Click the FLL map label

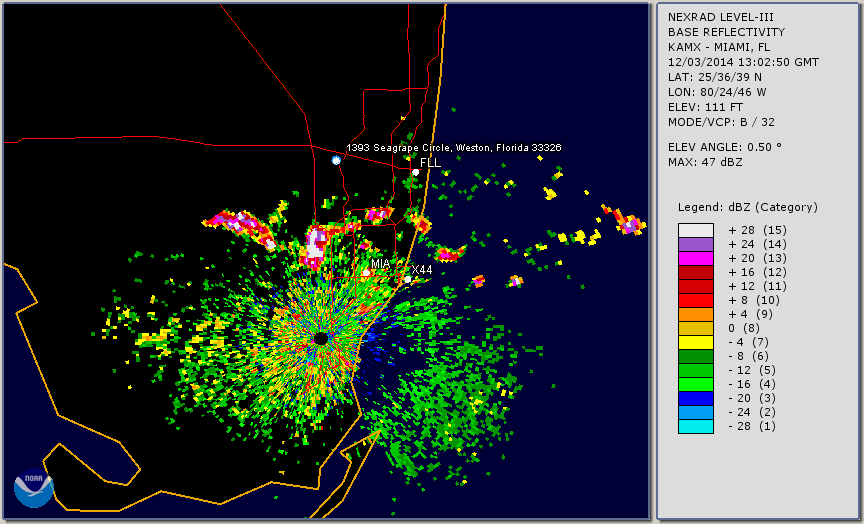click(x=430, y=163)
